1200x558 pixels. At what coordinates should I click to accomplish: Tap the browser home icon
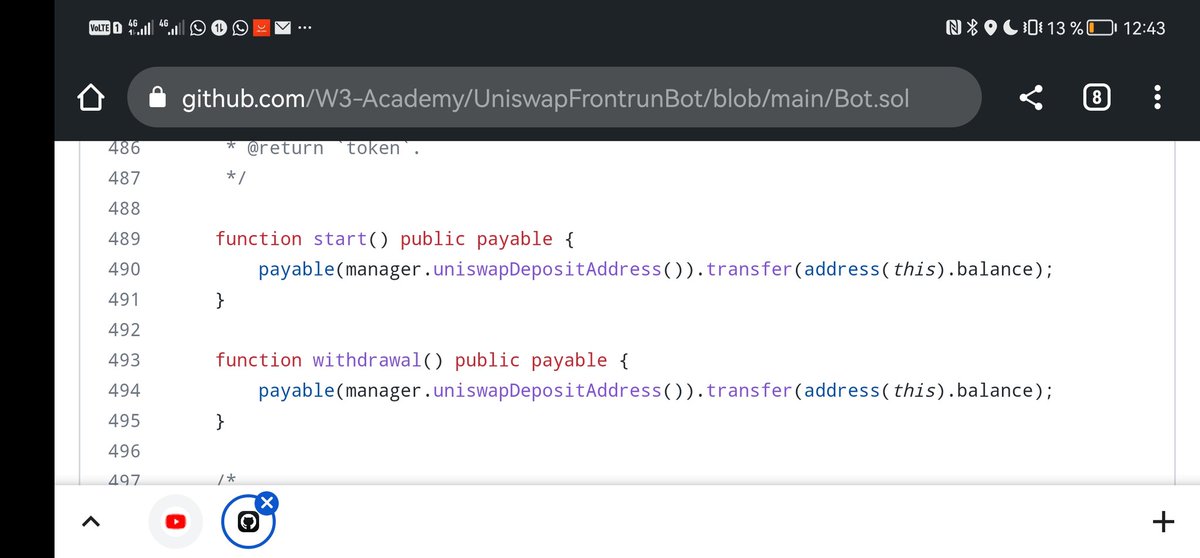[x=91, y=98]
